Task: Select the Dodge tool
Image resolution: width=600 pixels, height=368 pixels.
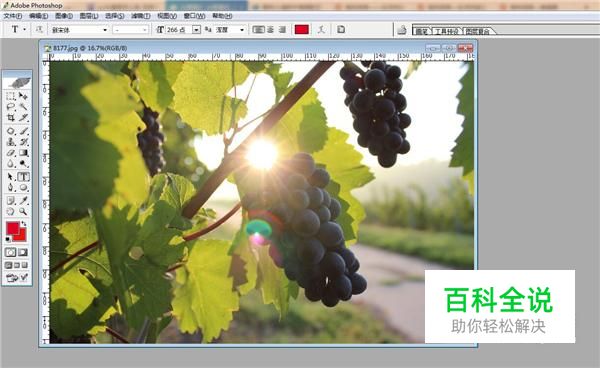Action: click(24, 163)
